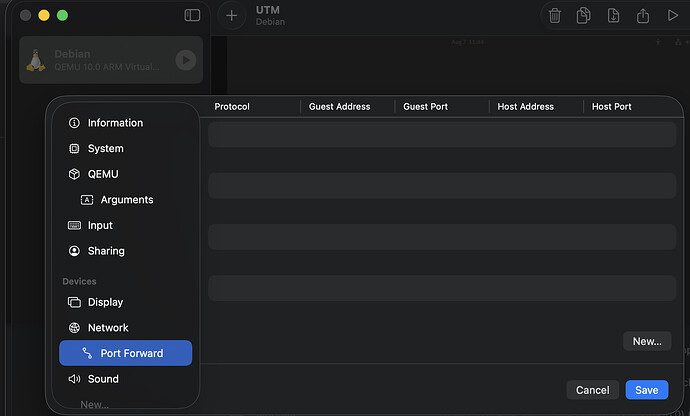Click the Display monitor icon
The height and width of the screenshot is (416, 690).
tap(74, 302)
